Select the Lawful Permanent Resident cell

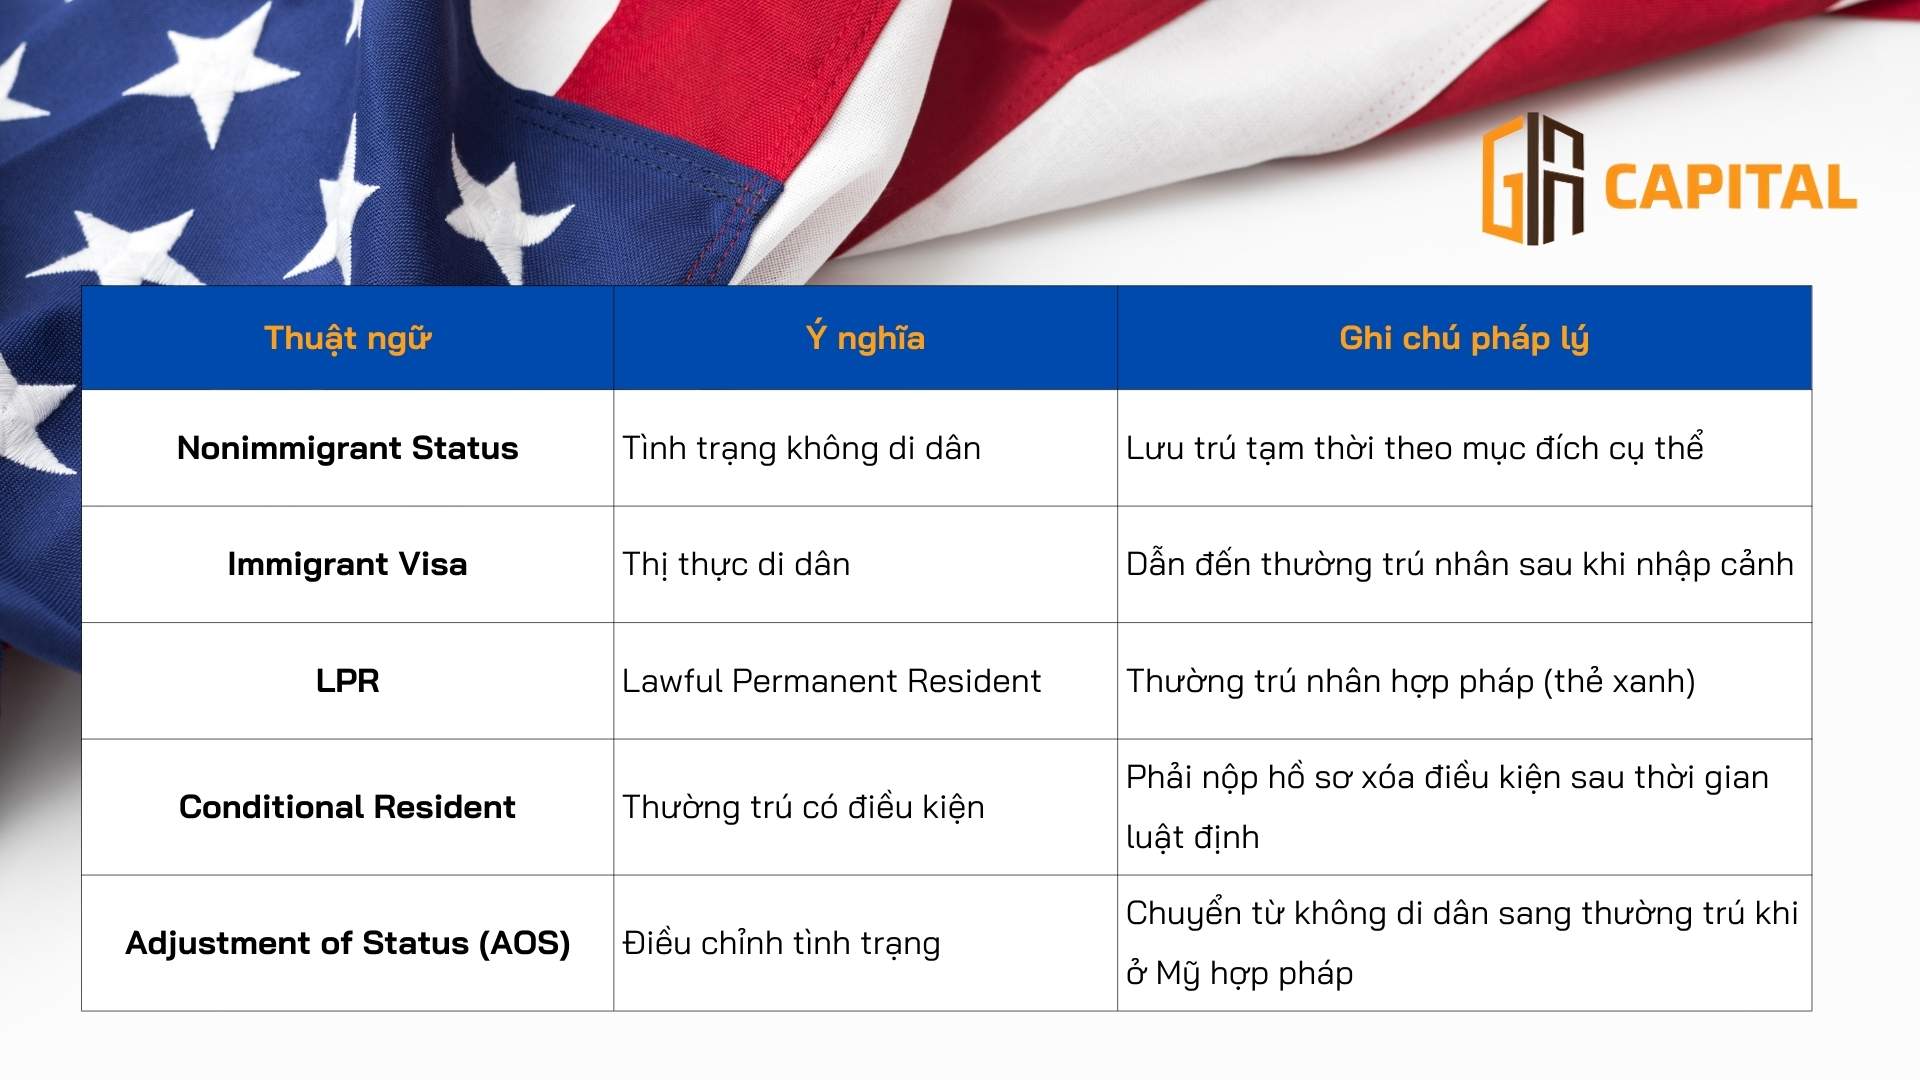[831, 681]
